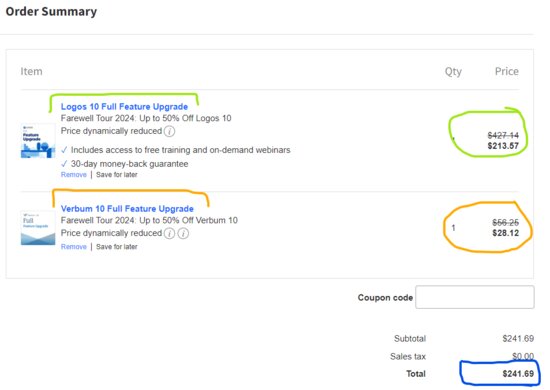550x390 pixels.
Task: Click the Verbum quantity value 1
Action: [453, 228]
